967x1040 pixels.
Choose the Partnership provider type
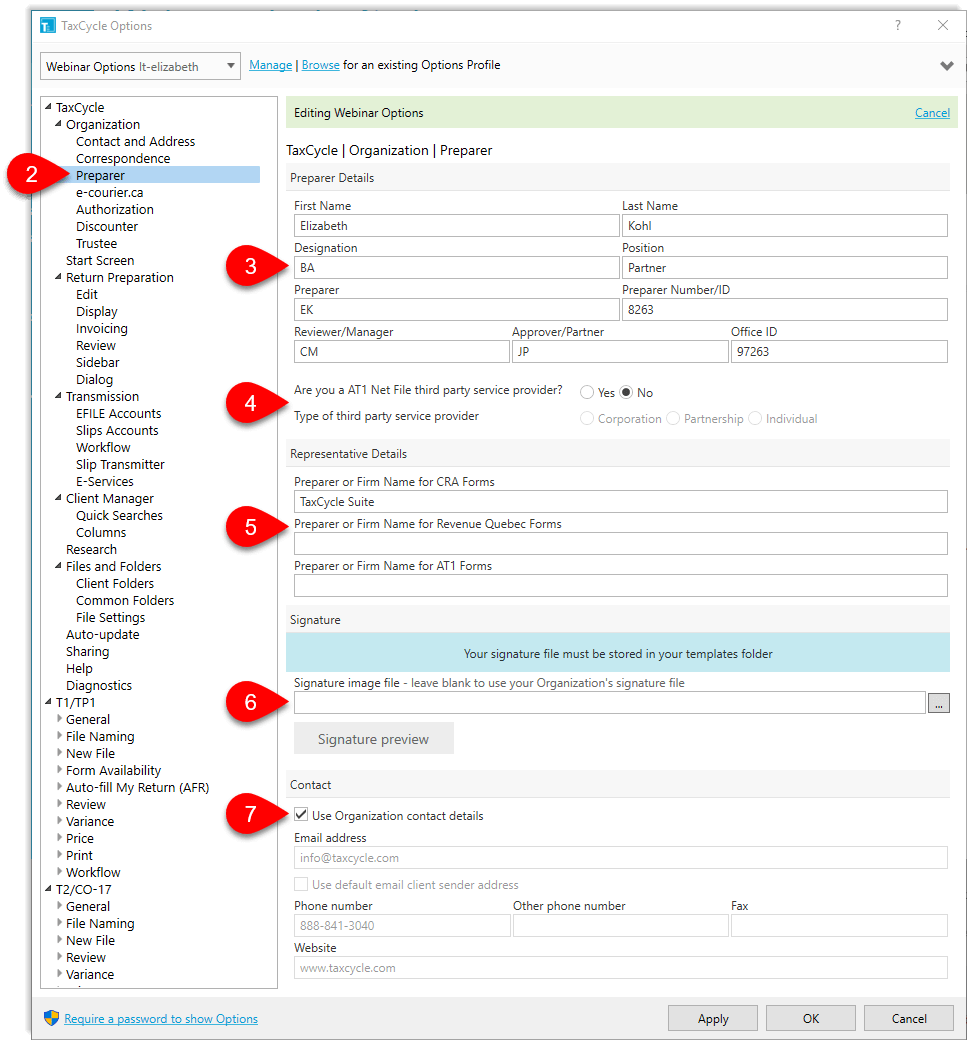[673, 419]
